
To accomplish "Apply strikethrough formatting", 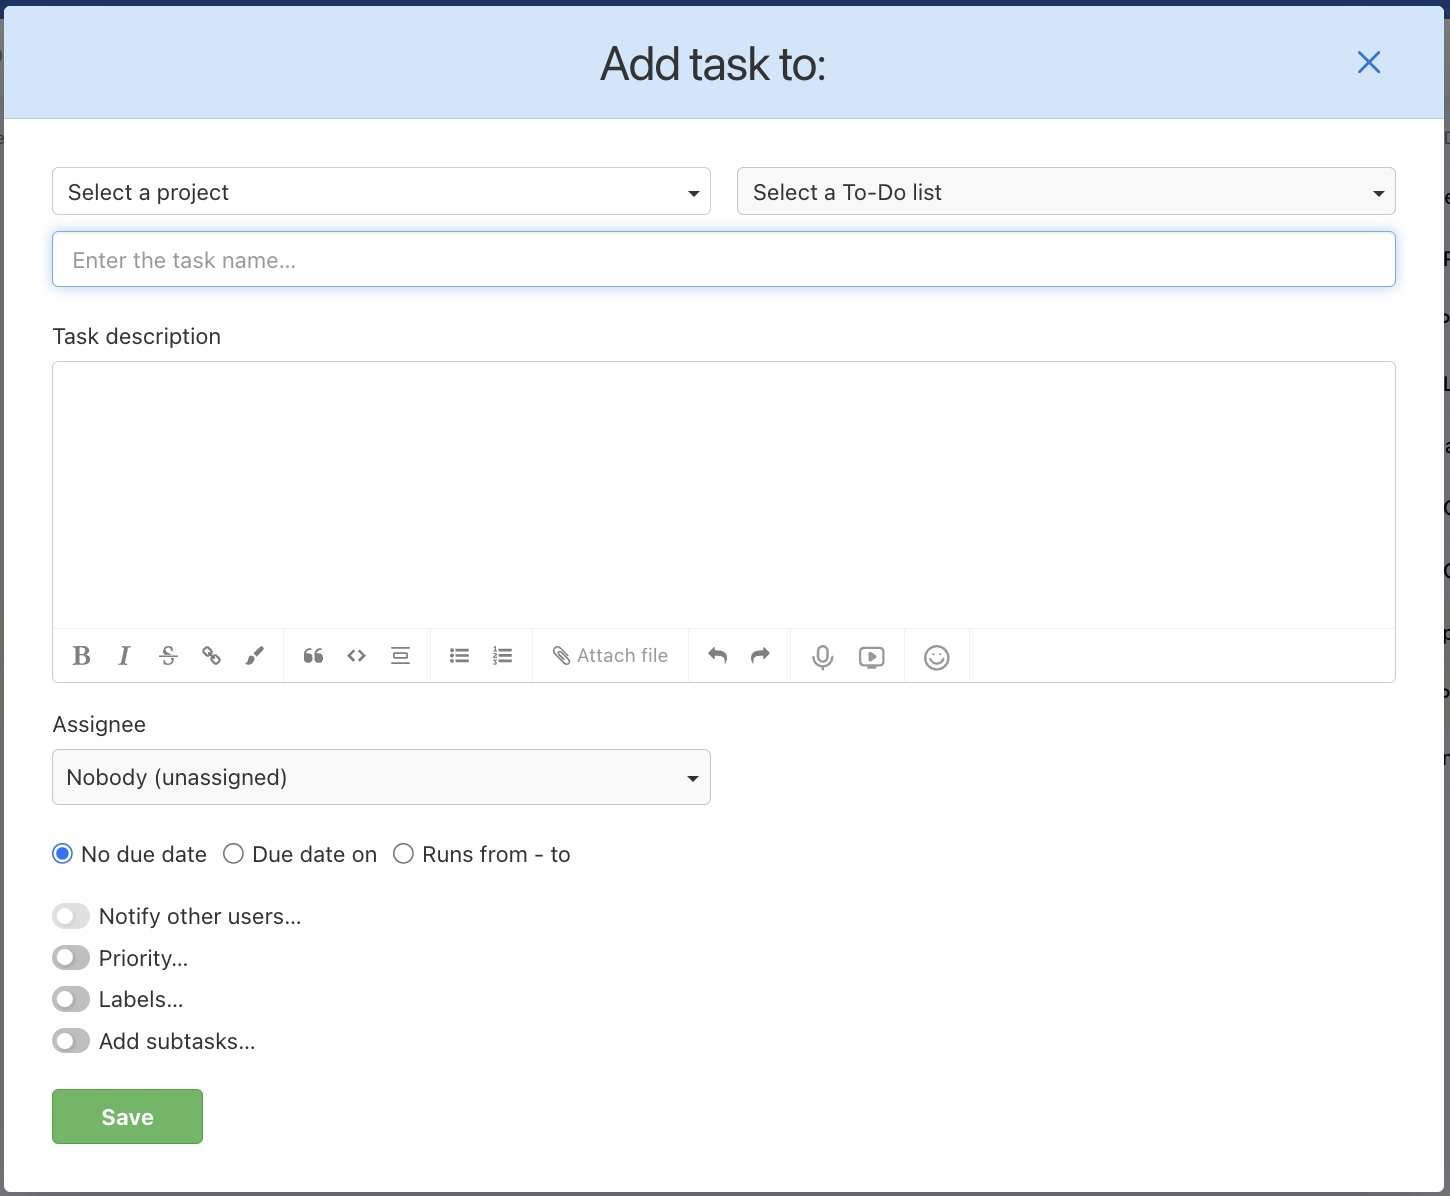I will [x=168, y=655].
